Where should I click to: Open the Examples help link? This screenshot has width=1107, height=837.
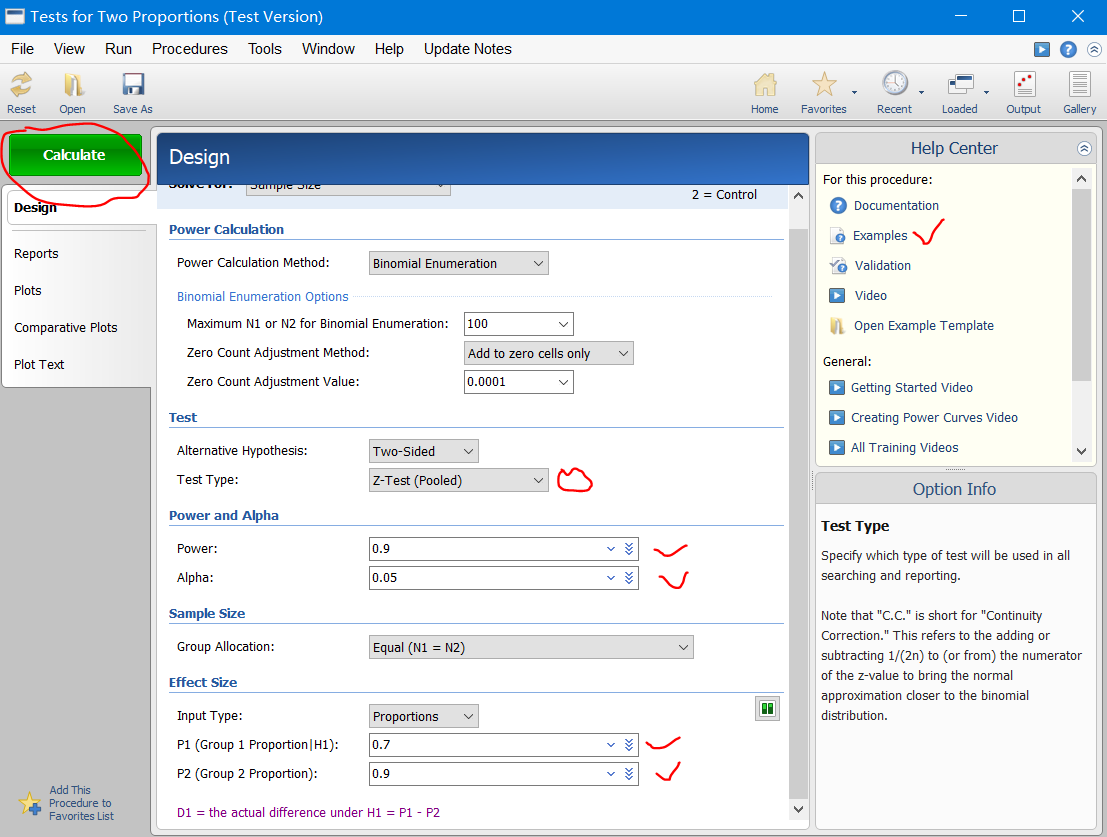click(880, 236)
